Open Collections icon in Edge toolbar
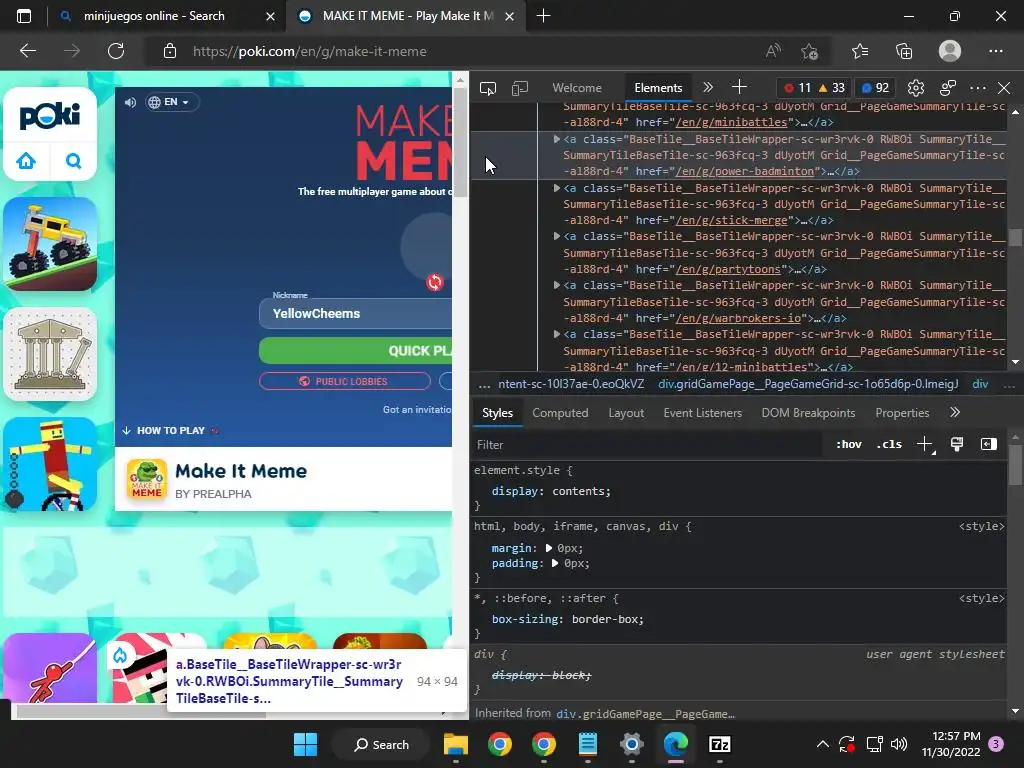Screen dimensions: 1024x768 904,51
